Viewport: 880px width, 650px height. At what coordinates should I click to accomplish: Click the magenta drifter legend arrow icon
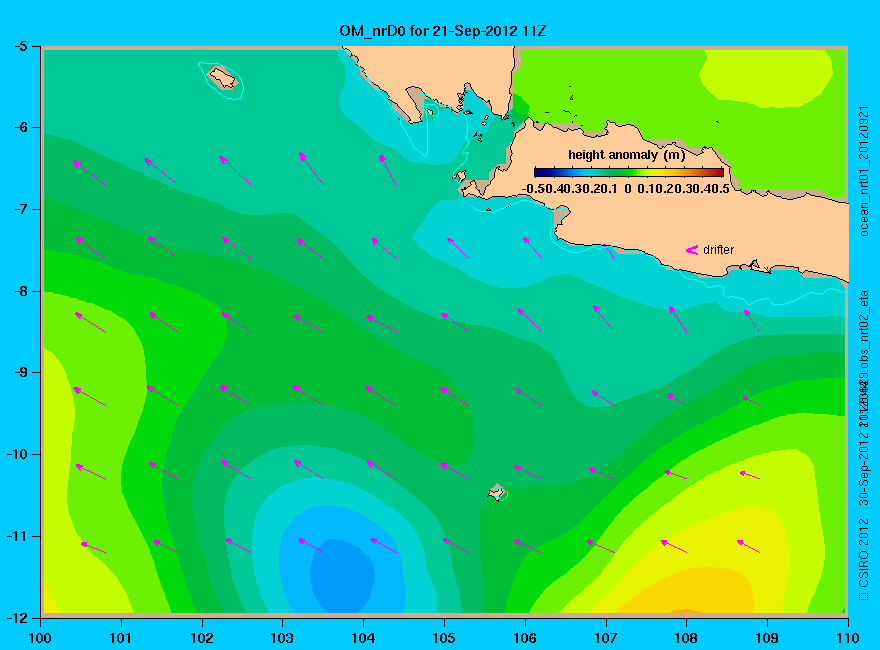click(x=691, y=250)
